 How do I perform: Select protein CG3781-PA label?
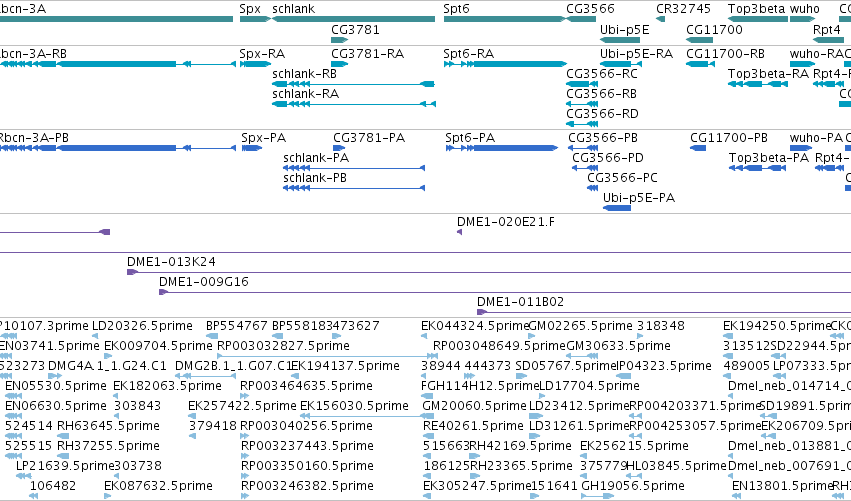(369, 138)
